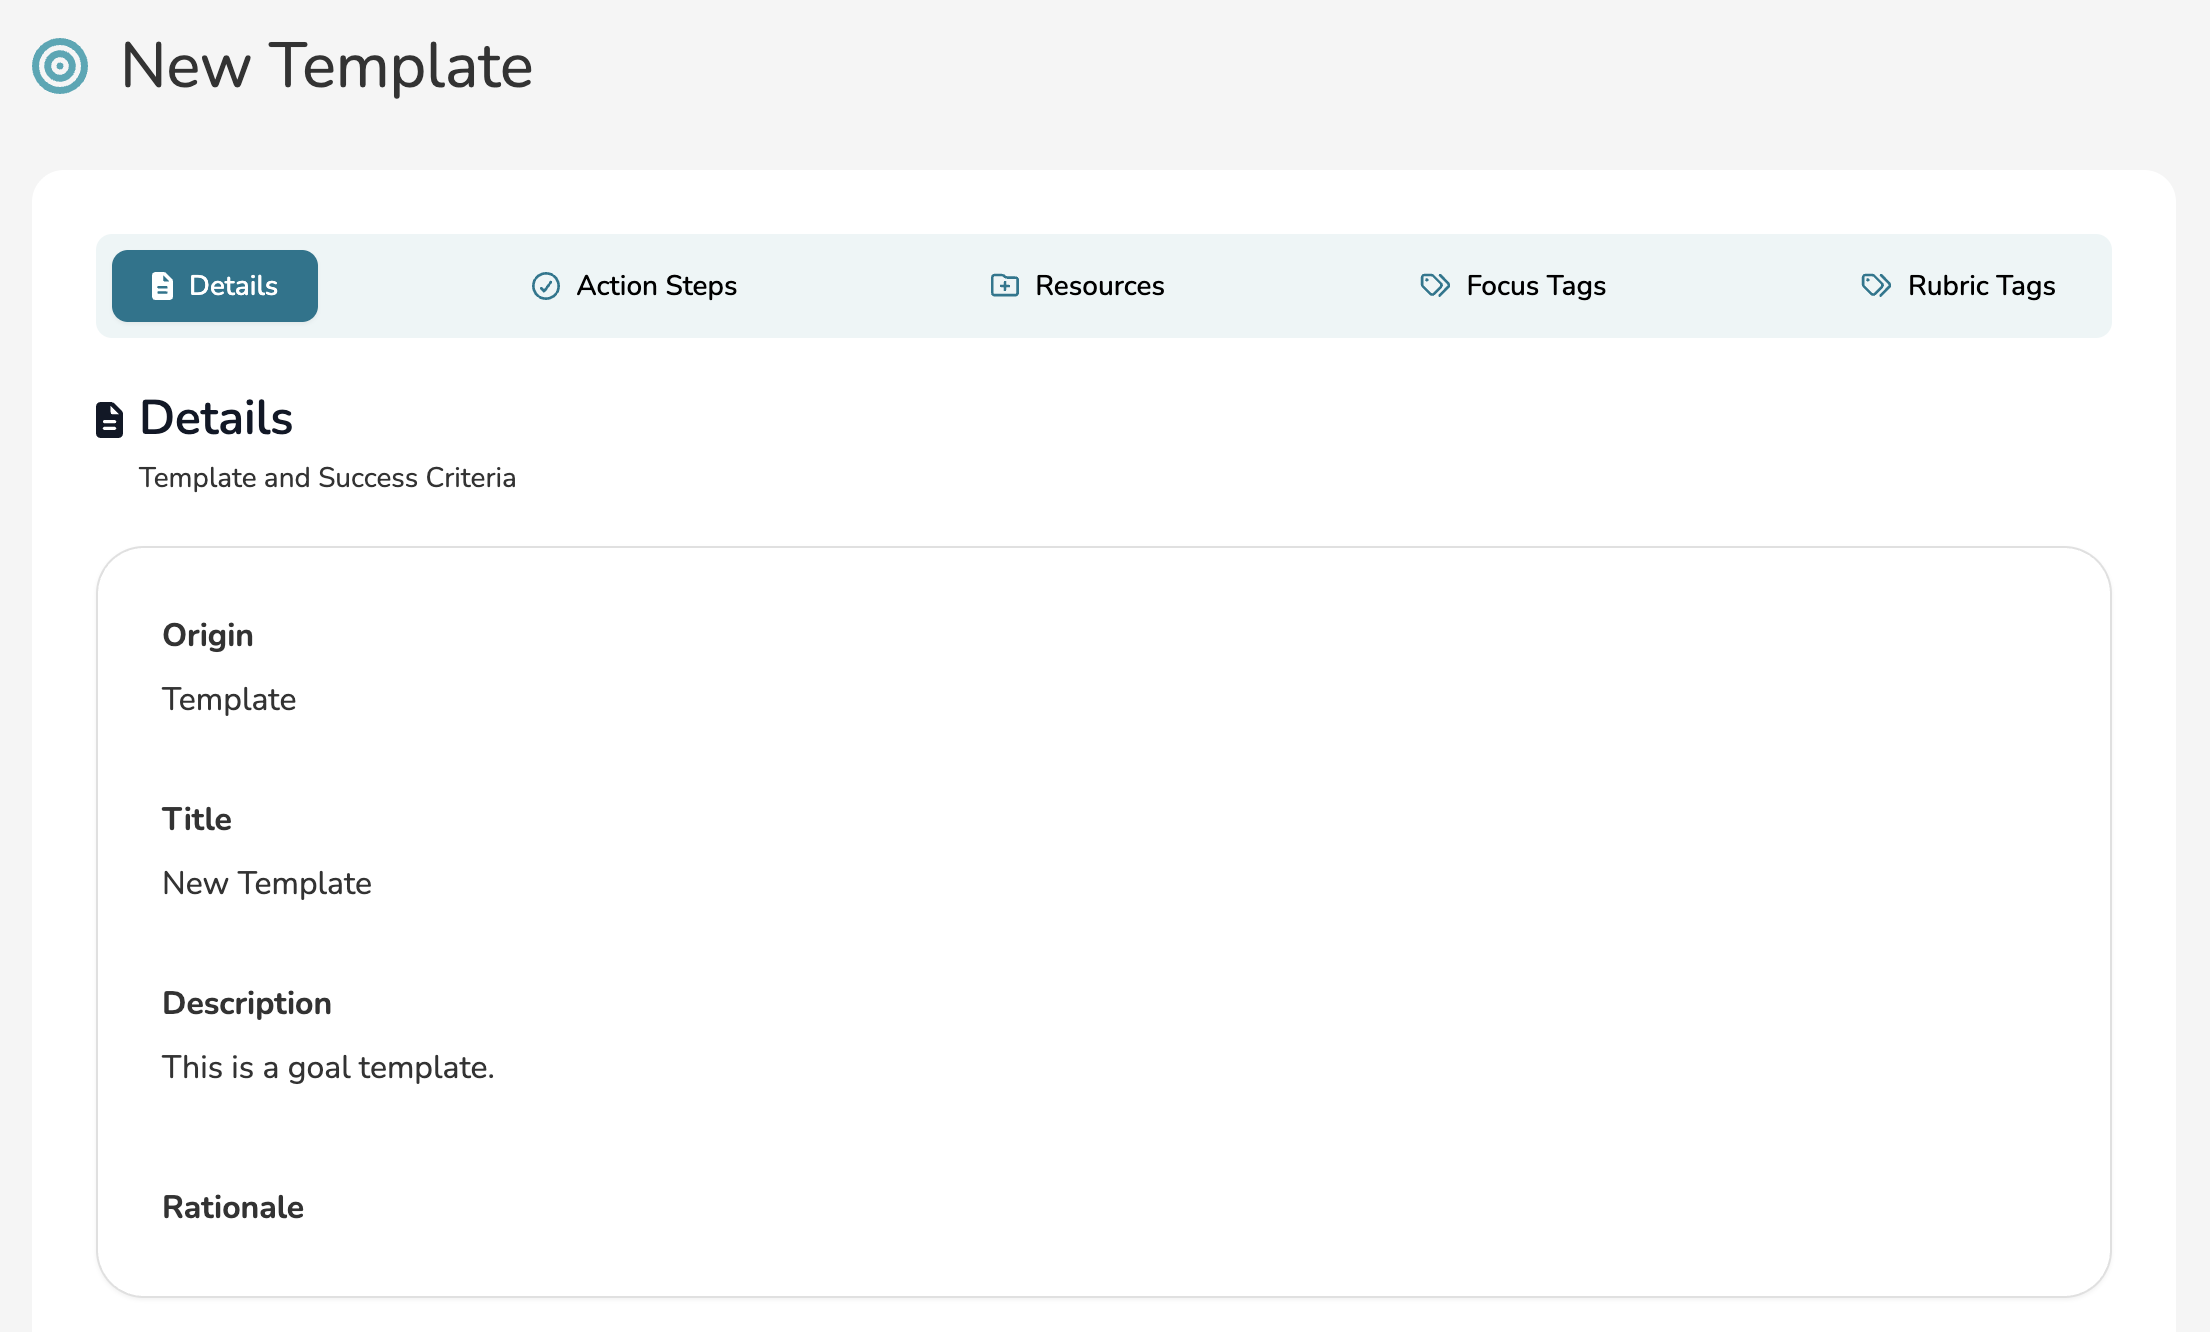Click the target icon beside New Template heading
Screen dimensions: 2210x1332
tap(60, 66)
